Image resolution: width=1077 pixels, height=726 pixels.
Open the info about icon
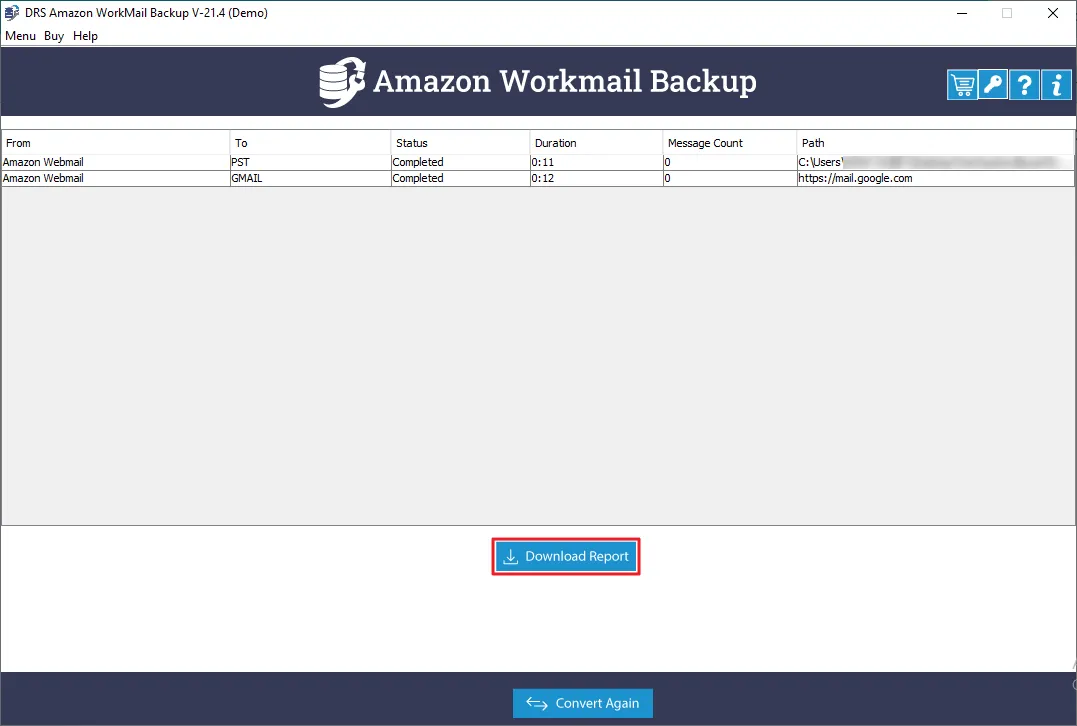click(x=1056, y=85)
